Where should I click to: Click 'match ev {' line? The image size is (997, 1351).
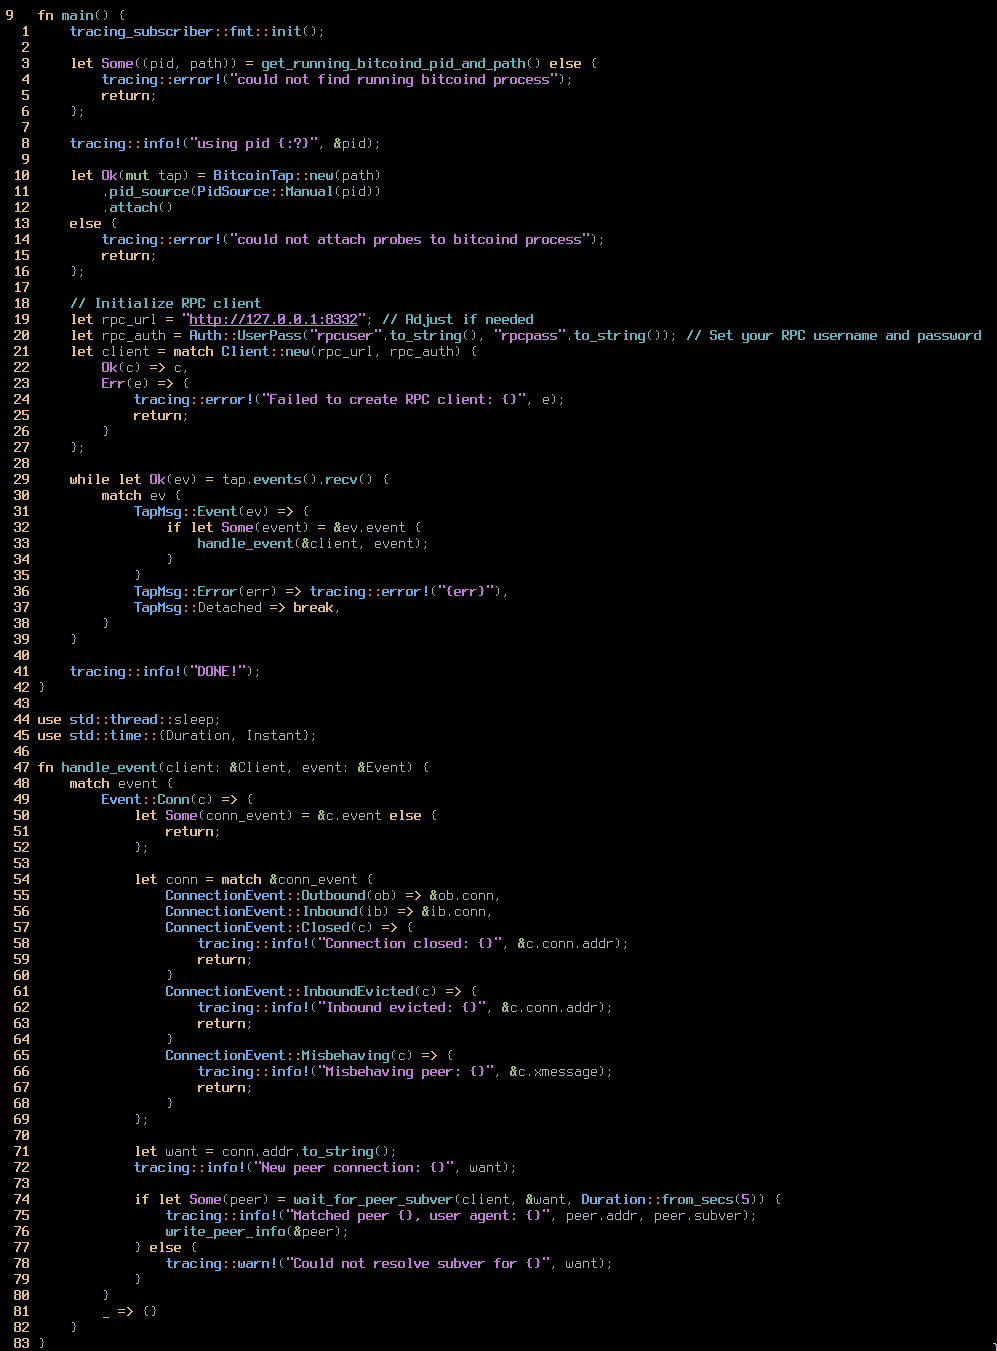tap(141, 495)
